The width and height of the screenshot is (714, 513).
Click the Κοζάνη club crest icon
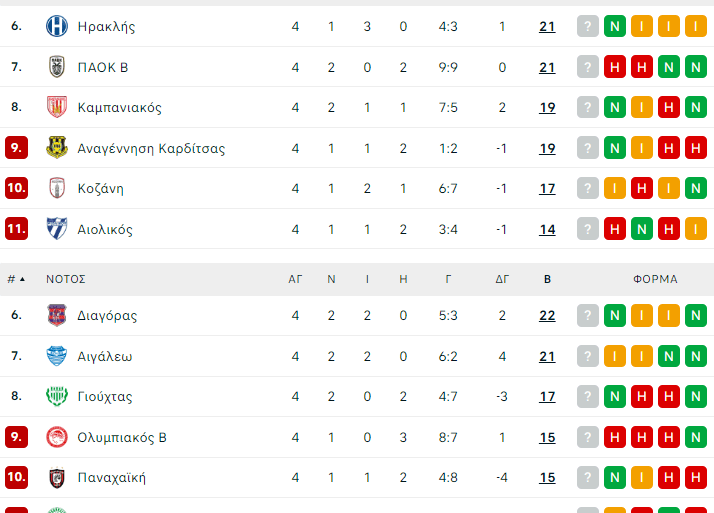coord(56,188)
